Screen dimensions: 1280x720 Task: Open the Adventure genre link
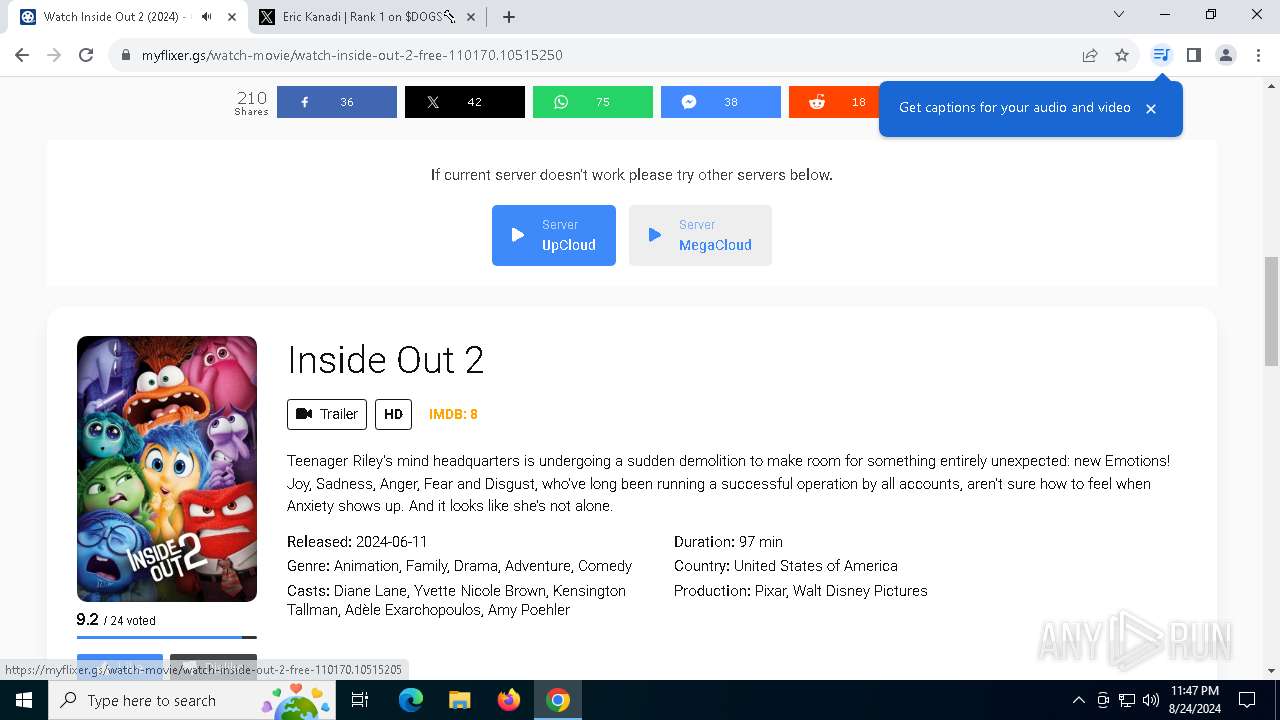(x=537, y=566)
